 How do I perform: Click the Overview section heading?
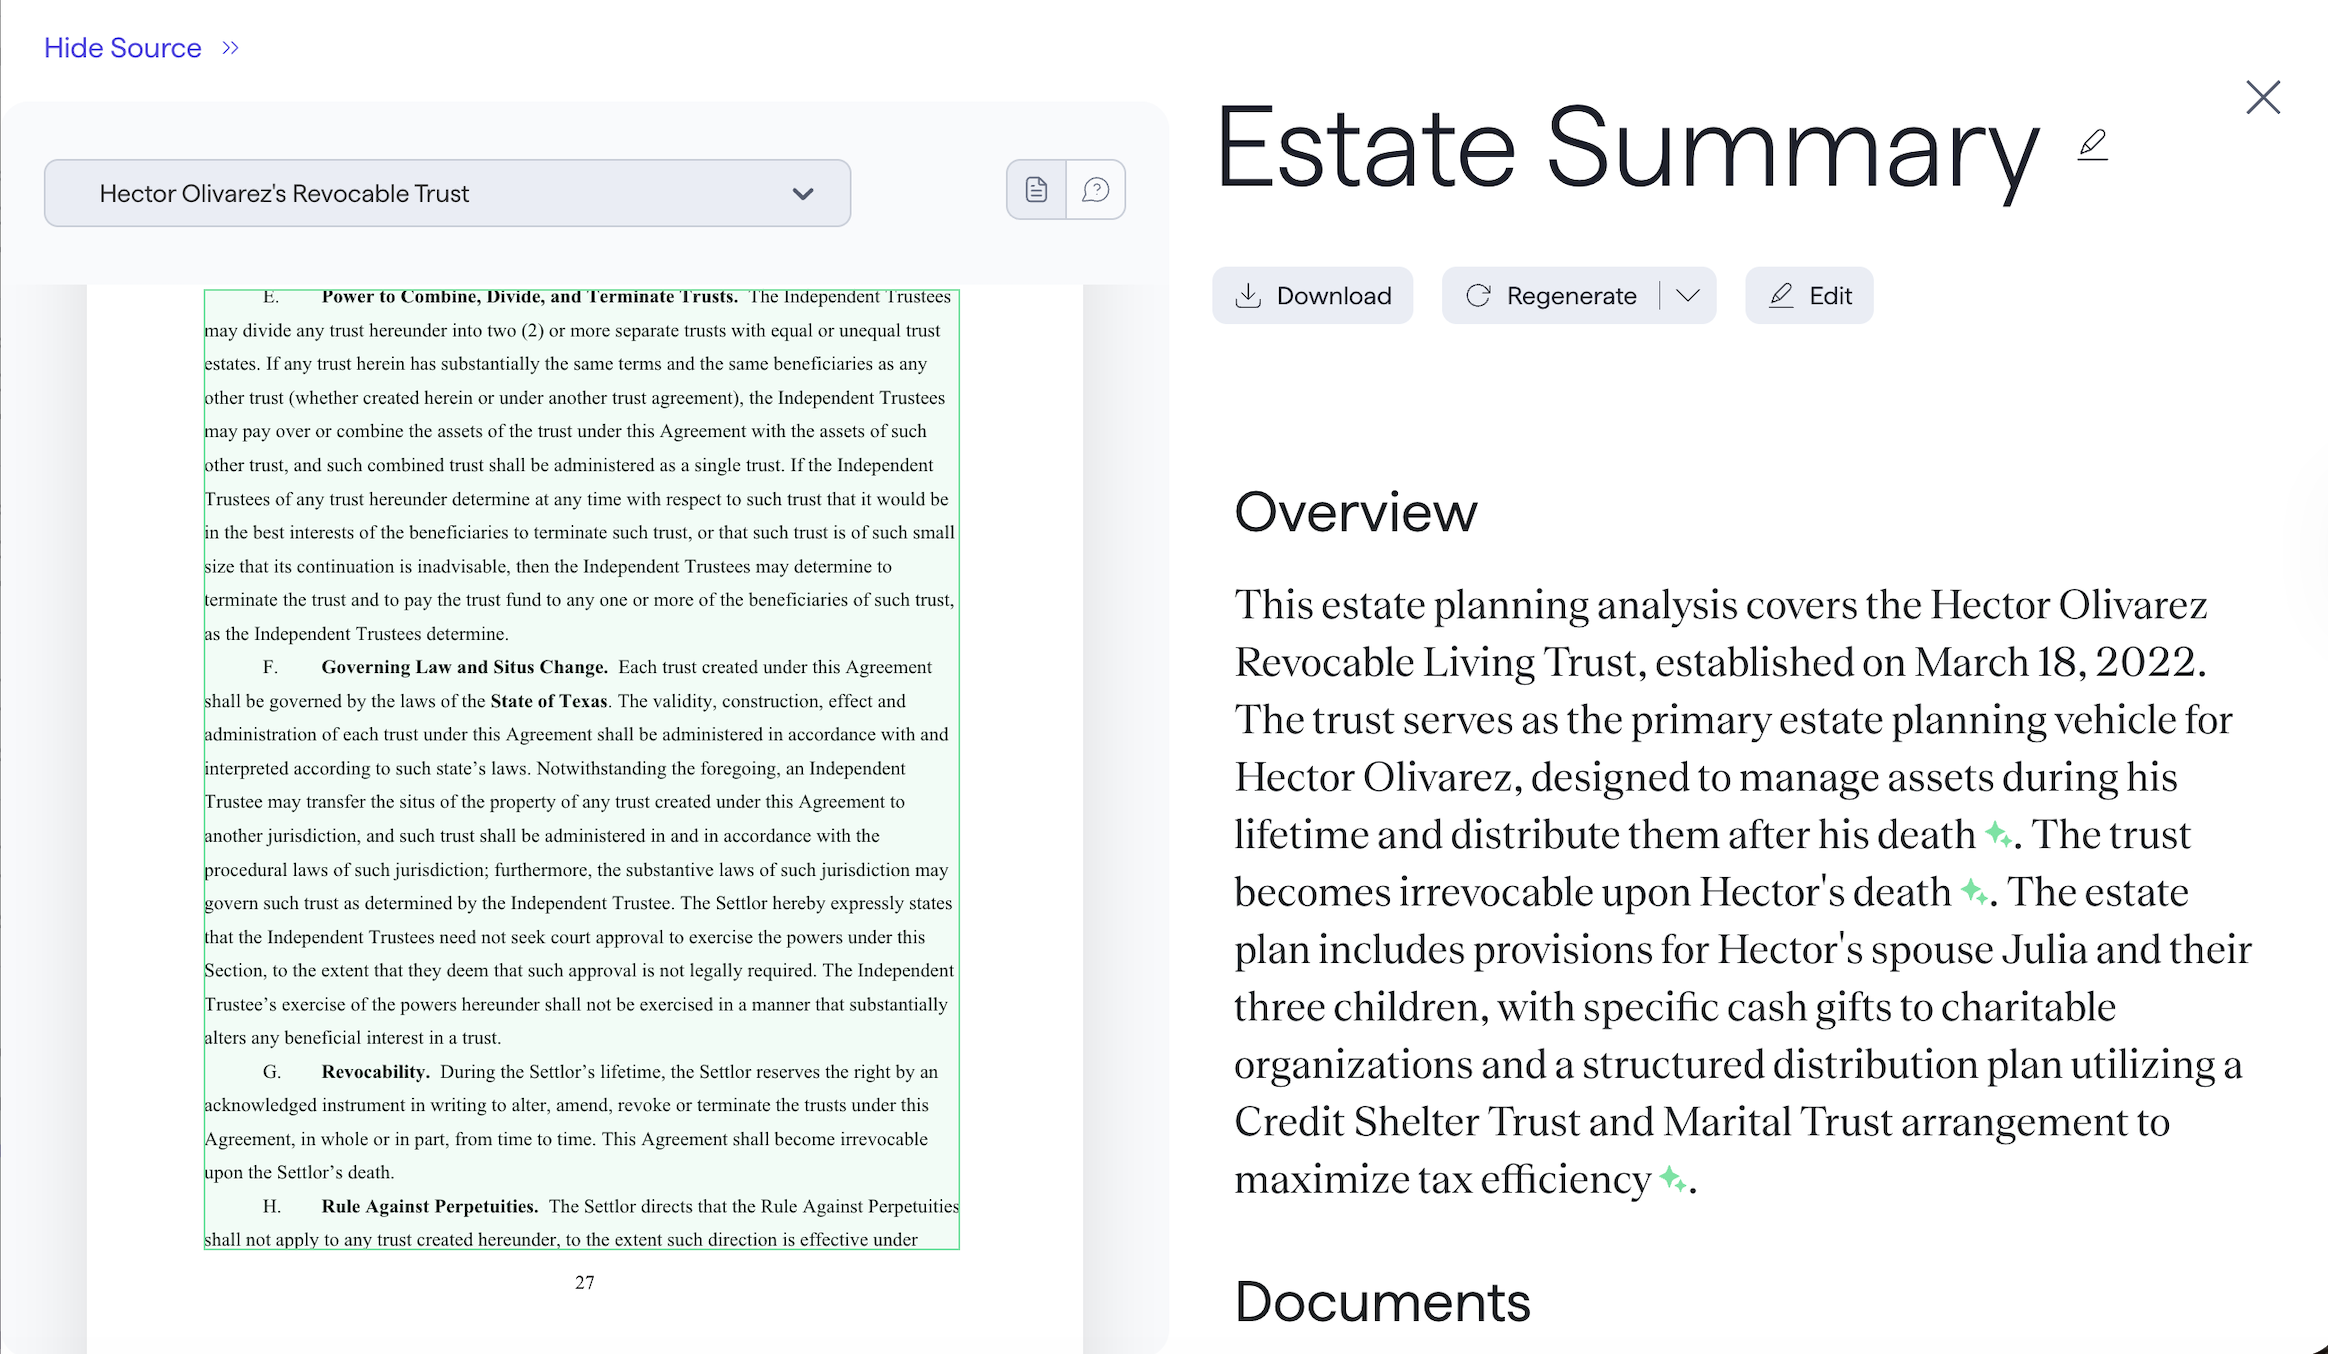coord(1355,512)
